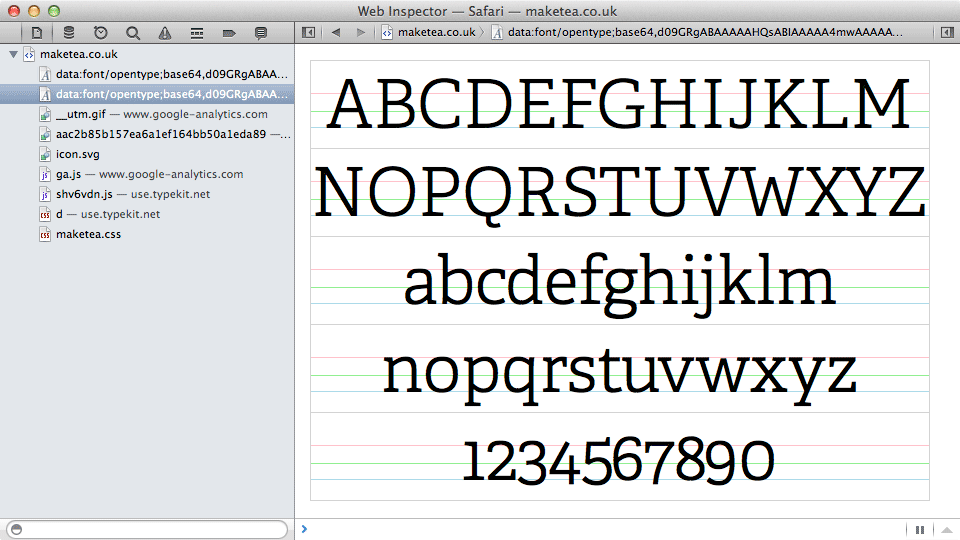Open the Debugger navigator icon
The width and height of the screenshot is (960, 540).
197,33
